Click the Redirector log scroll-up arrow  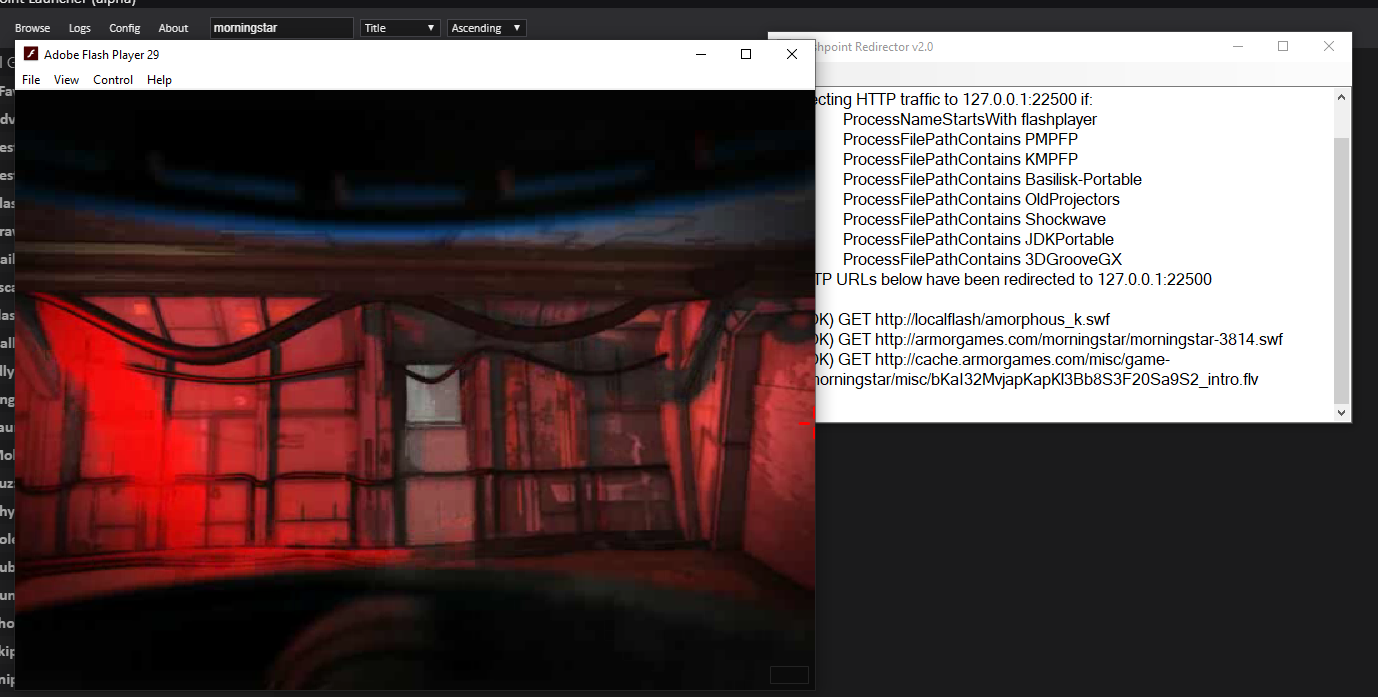coord(1341,98)
